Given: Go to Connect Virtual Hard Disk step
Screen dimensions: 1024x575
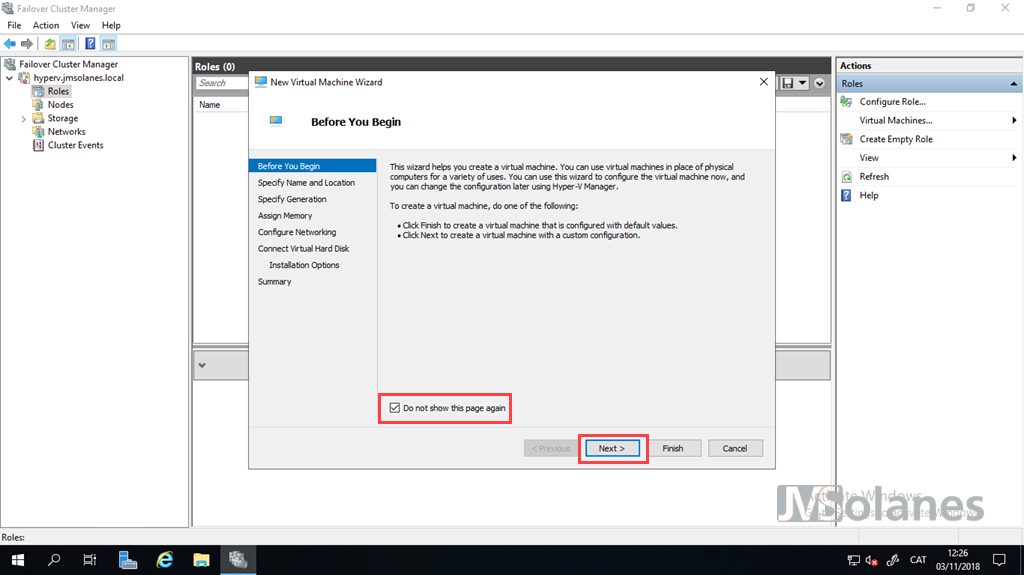Looking at the screenshot, I should [x=303, y=248].
